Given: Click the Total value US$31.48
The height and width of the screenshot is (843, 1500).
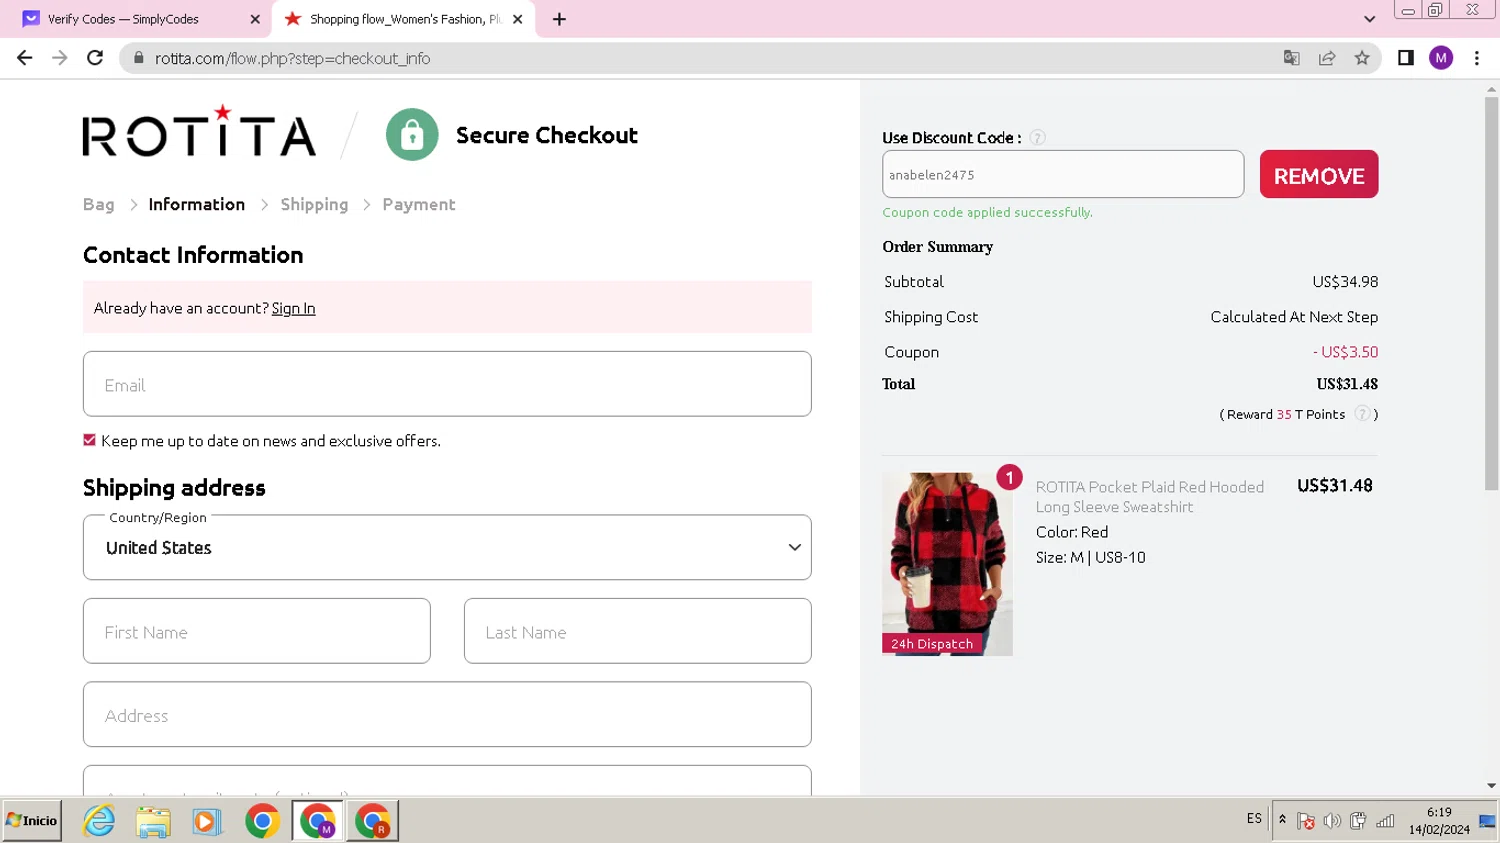Looking at the screenshot, I should pyautogui.click(x=1347, y=384).
